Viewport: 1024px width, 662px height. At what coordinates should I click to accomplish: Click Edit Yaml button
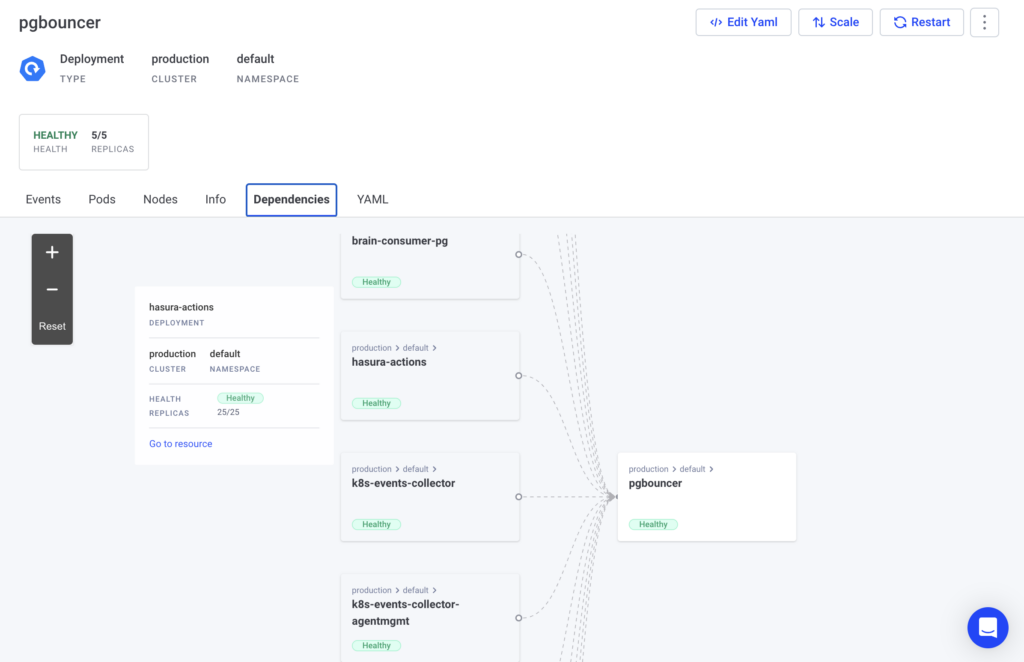(x=743, y=22)
